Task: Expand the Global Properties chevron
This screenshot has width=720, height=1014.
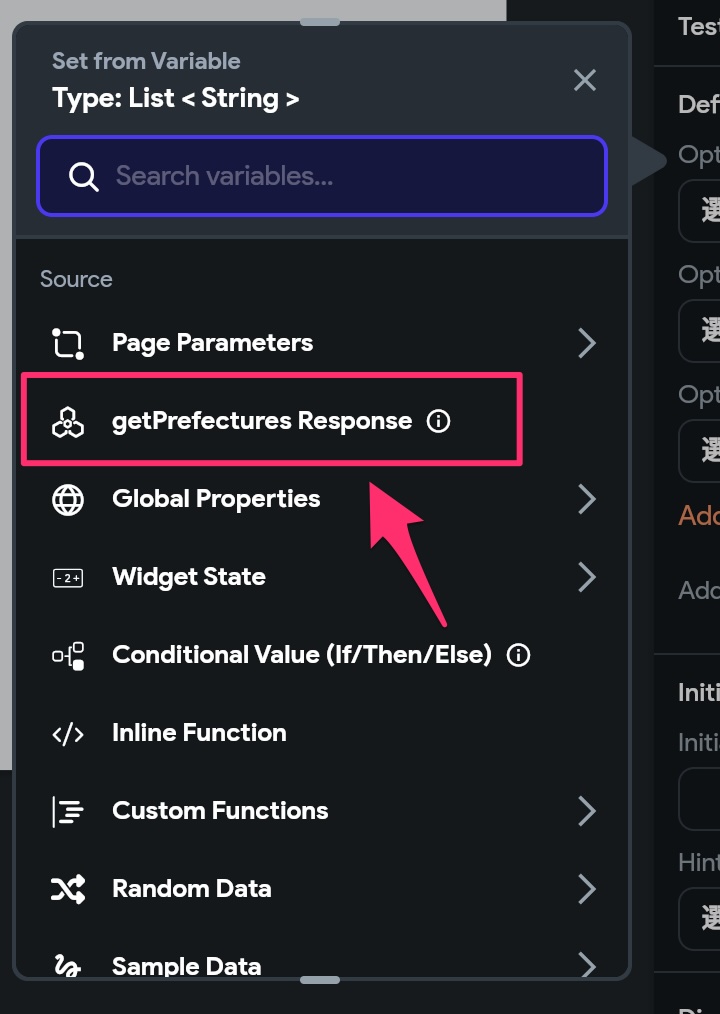Action: point(587,499)
